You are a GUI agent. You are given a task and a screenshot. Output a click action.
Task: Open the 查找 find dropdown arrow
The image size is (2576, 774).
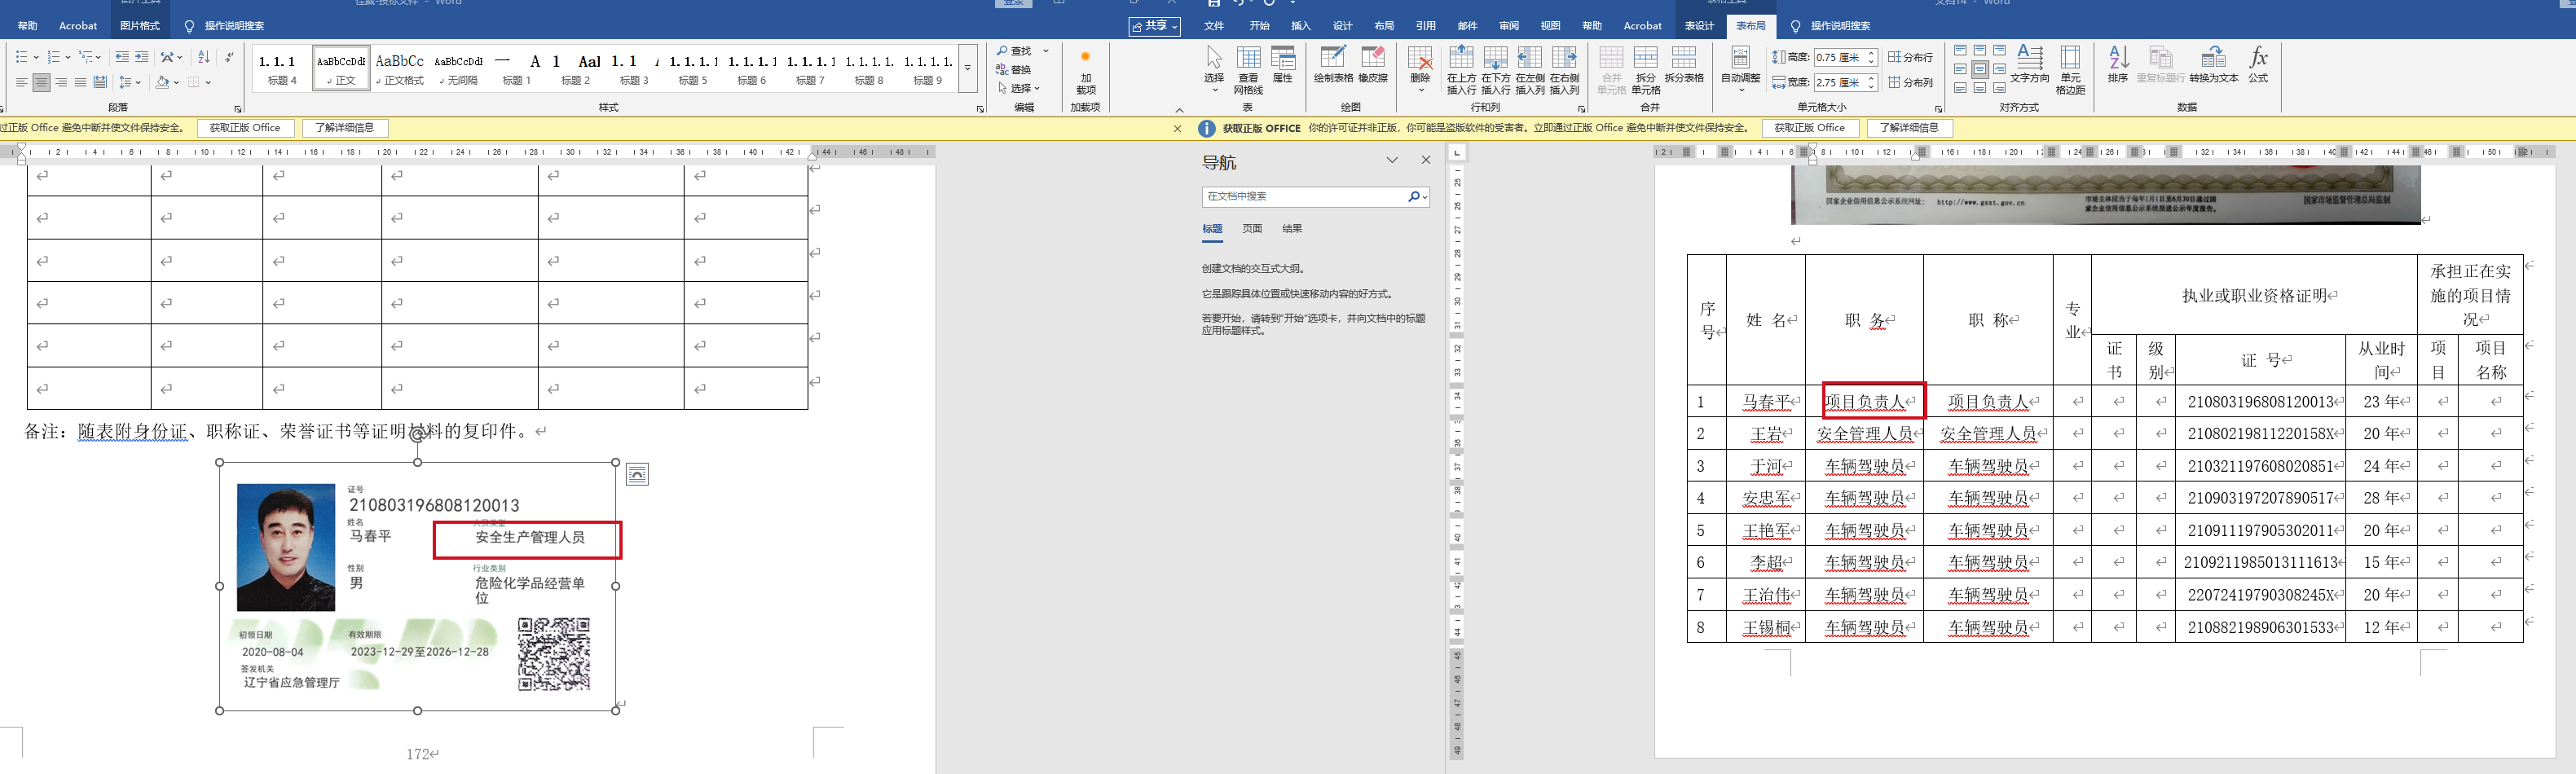point(1046,51)
